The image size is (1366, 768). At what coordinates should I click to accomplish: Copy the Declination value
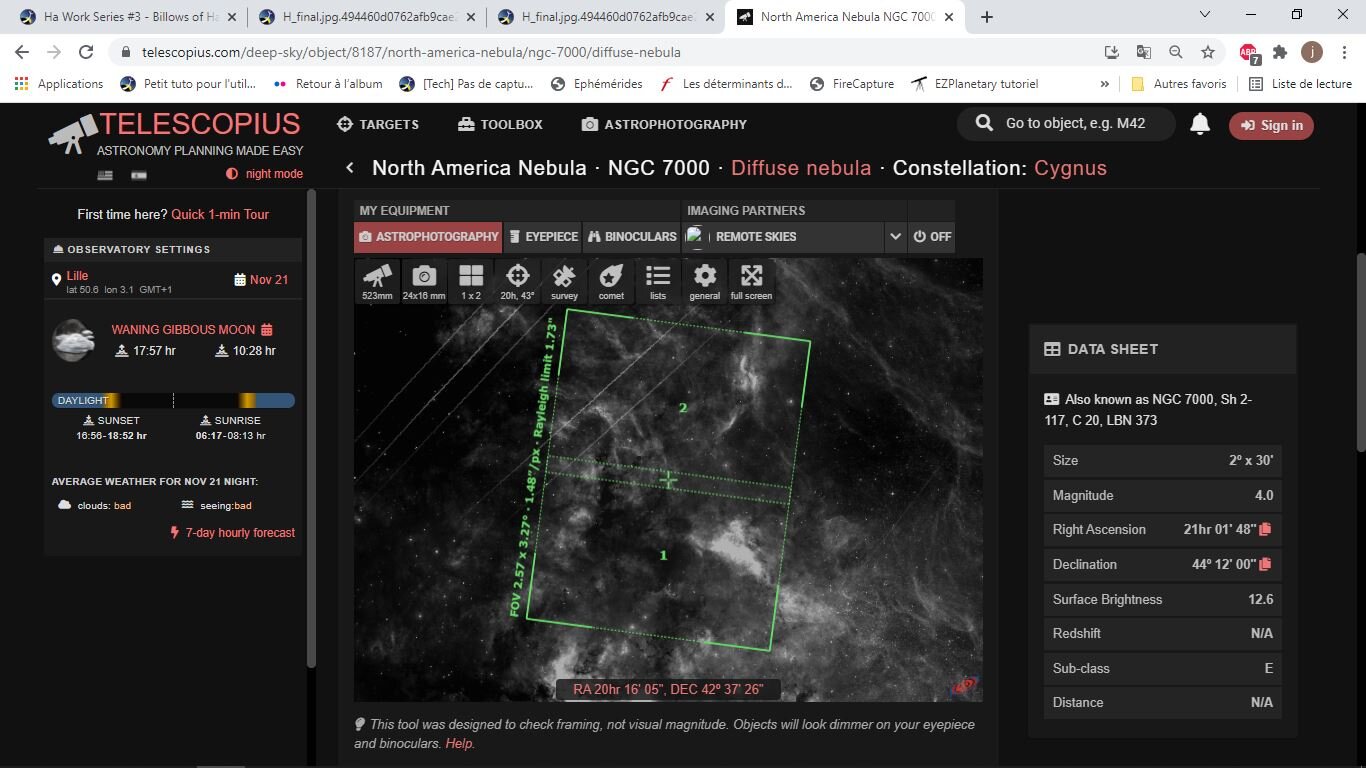pyautogui.click(x=1265, y=564)
